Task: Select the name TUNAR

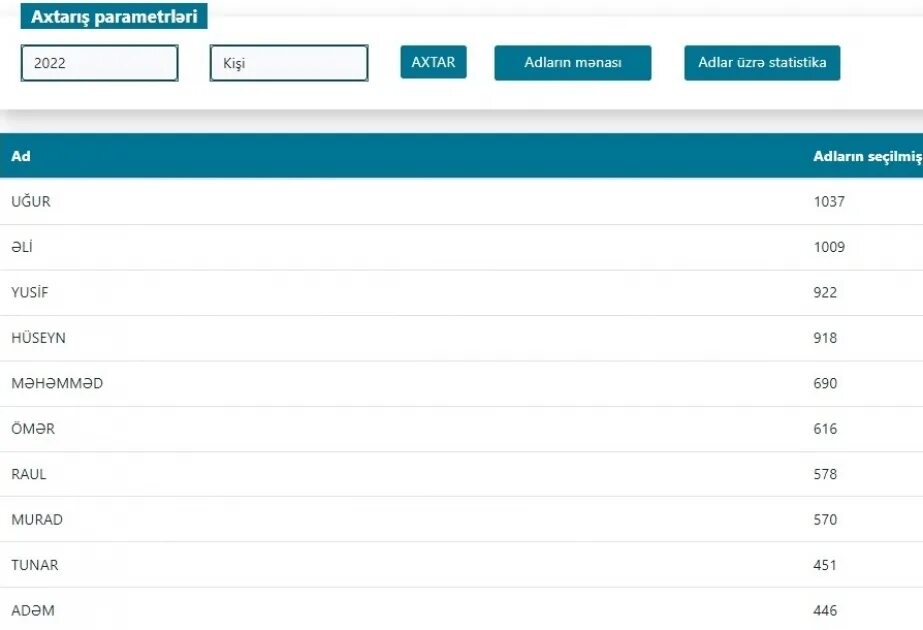Action: (35, 565)
